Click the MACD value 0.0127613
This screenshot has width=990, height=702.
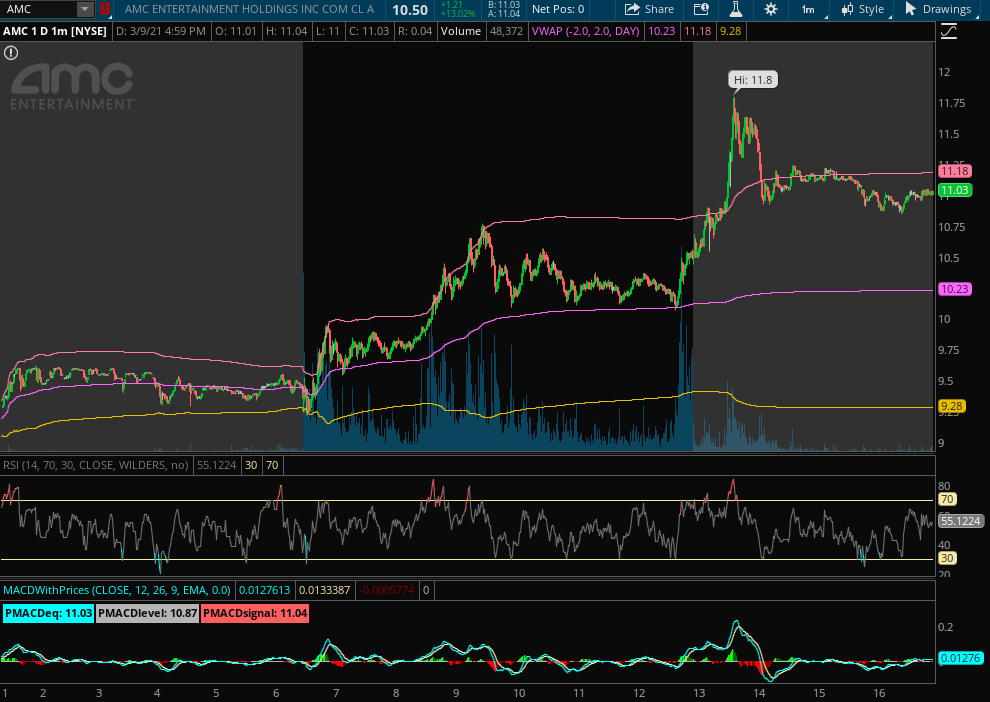(x=265, y=590)
